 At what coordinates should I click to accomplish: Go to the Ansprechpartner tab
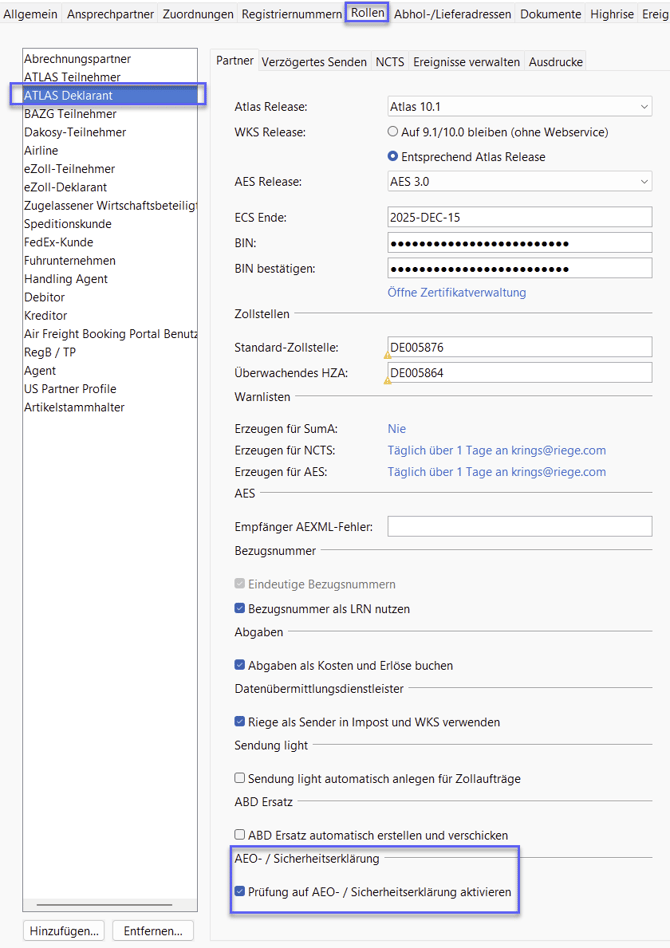[x=110, y=14]
